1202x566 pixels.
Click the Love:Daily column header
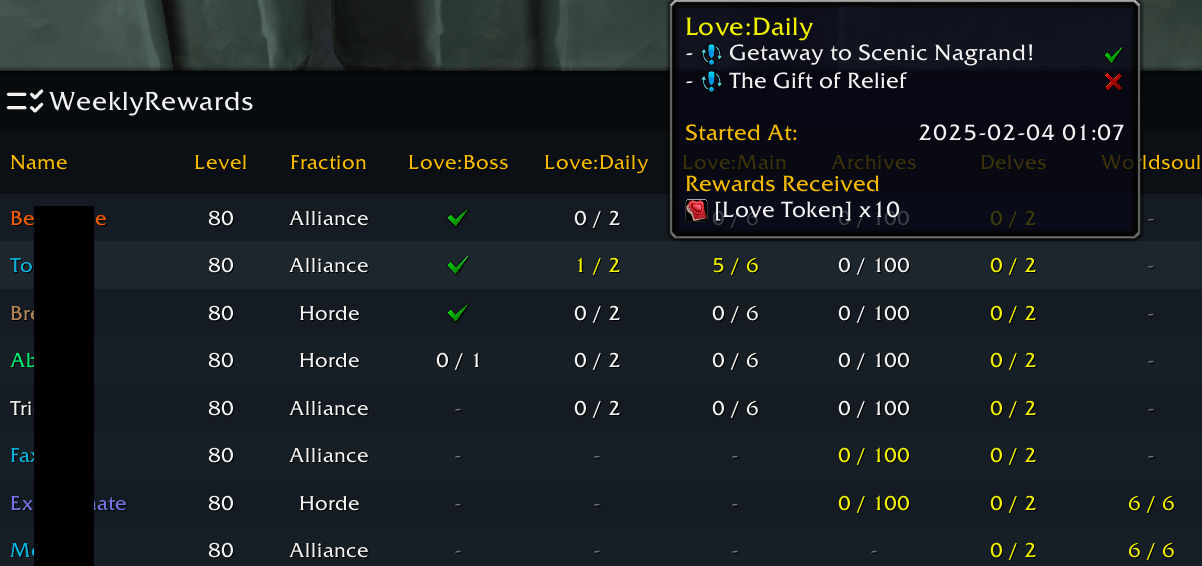tap(596, 162)
